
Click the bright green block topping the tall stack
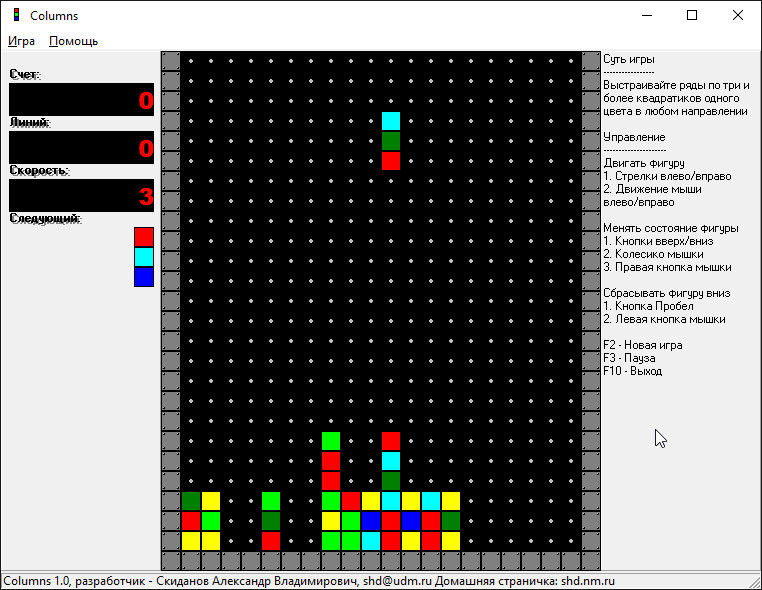(x=331, y=441)
